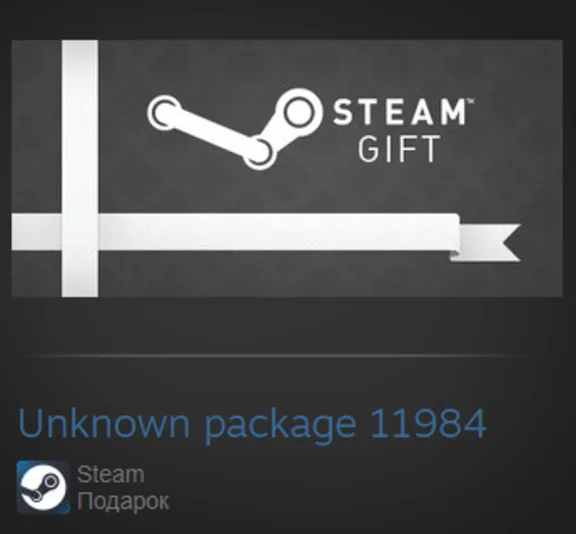The image size is (576, 534).
Task: Click the small left circle of Steam logo
Action: (x=164, y=113)
